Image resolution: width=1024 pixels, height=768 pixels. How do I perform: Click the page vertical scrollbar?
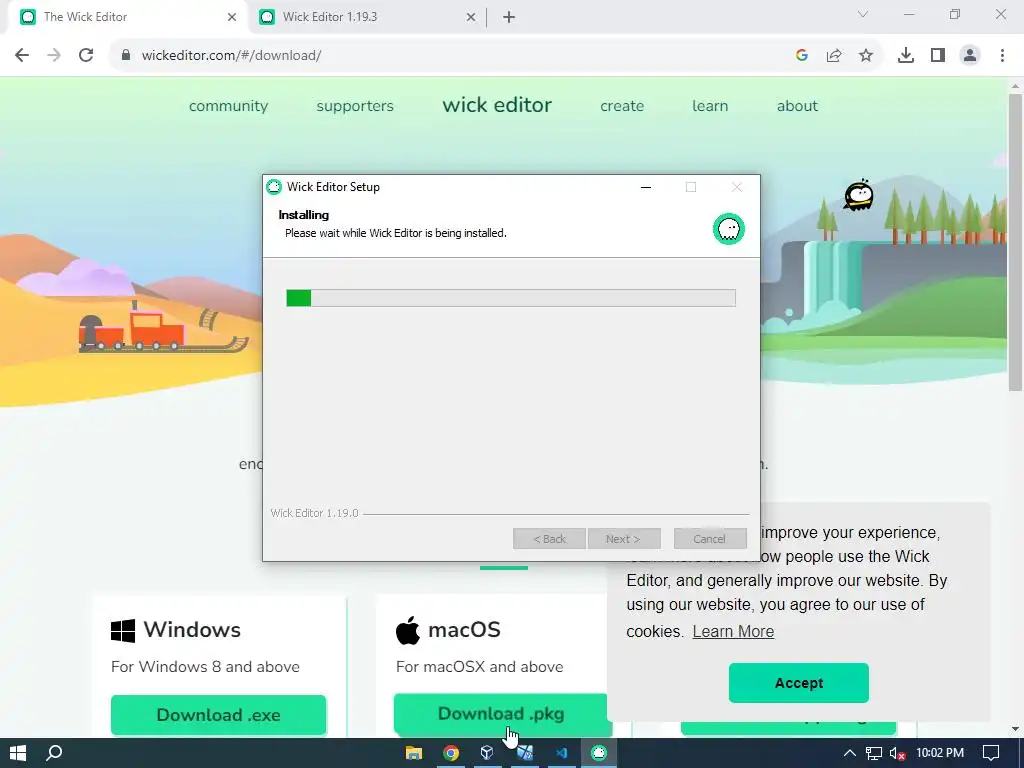1015,242
